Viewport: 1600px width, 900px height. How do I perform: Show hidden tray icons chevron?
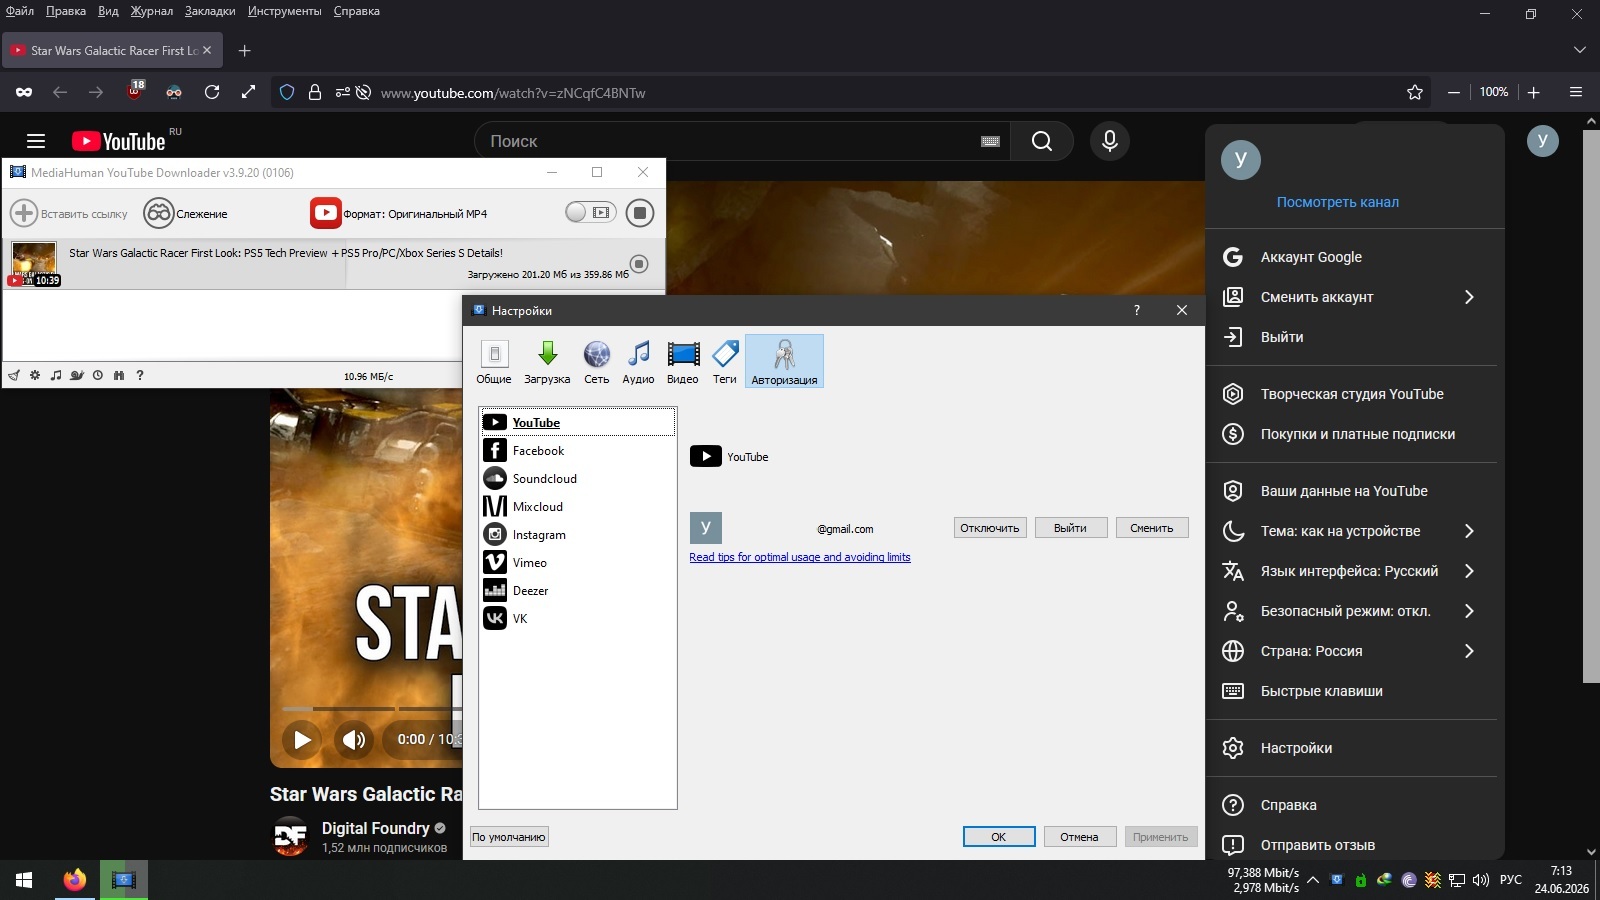[1313, 880]
